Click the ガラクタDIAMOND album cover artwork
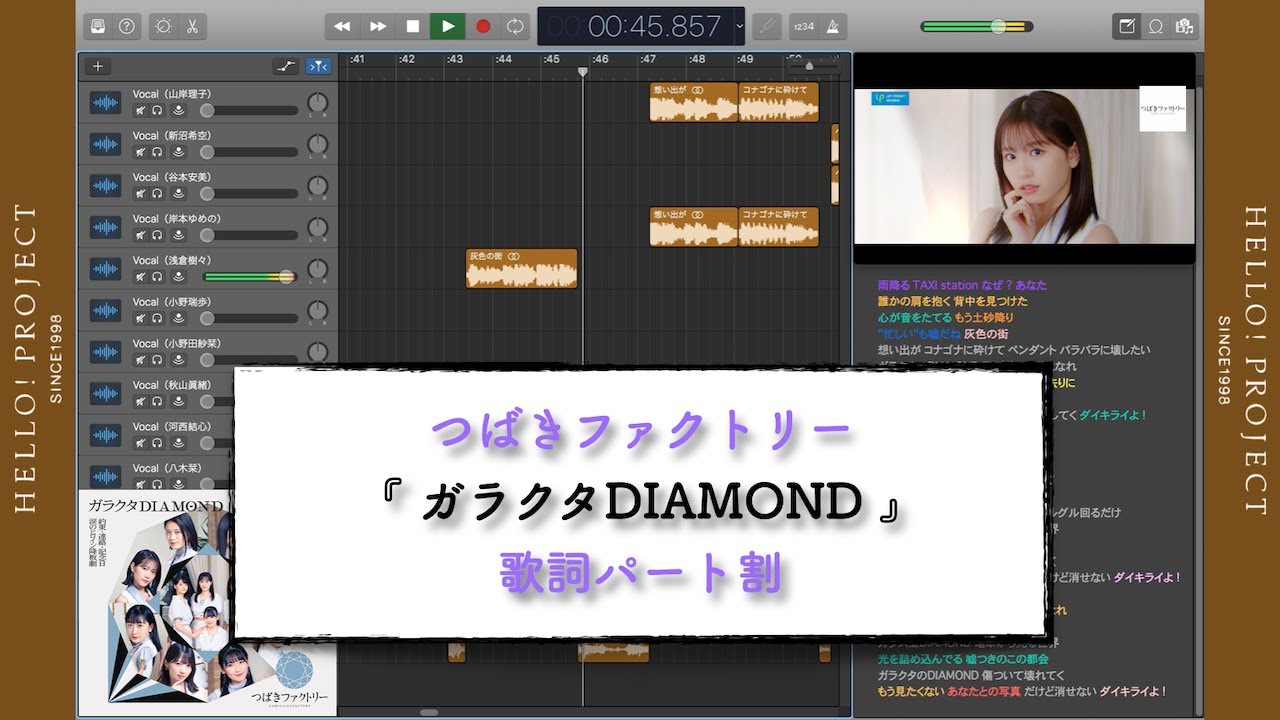This screenshot has width=1280, height=720. pyautogui.click(x=208, y=603)
